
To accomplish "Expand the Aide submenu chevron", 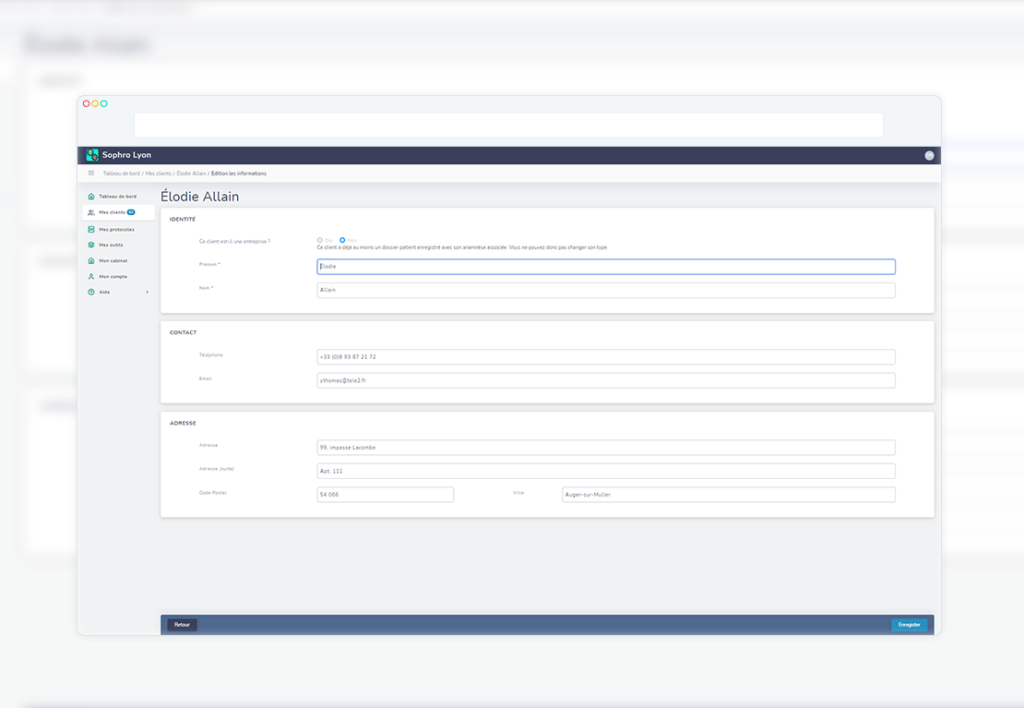I will [x=147, y=292].
